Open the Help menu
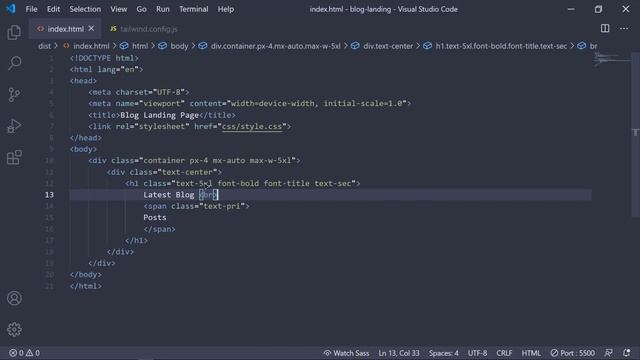The height and width of the screenshot is (360, 640). (x=226, y=9)
